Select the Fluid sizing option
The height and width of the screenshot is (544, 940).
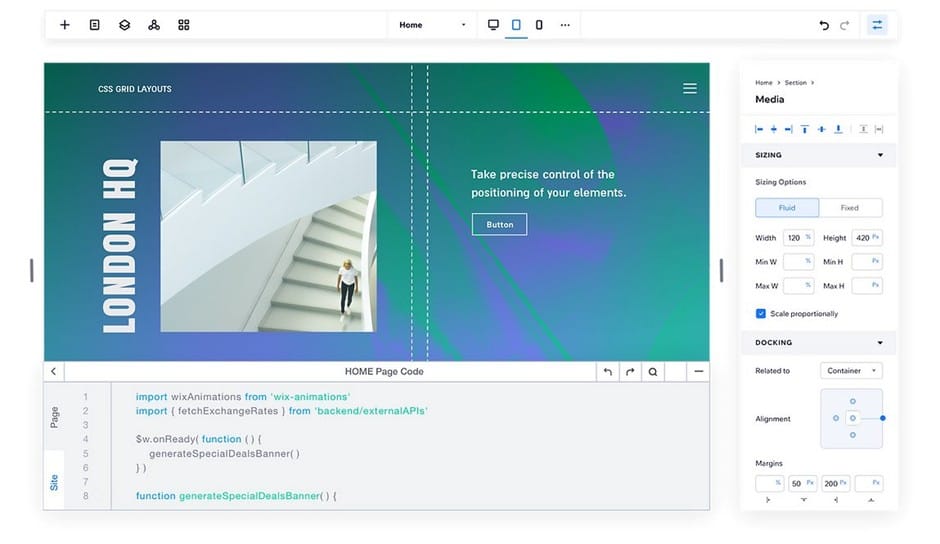pos(787,208)
